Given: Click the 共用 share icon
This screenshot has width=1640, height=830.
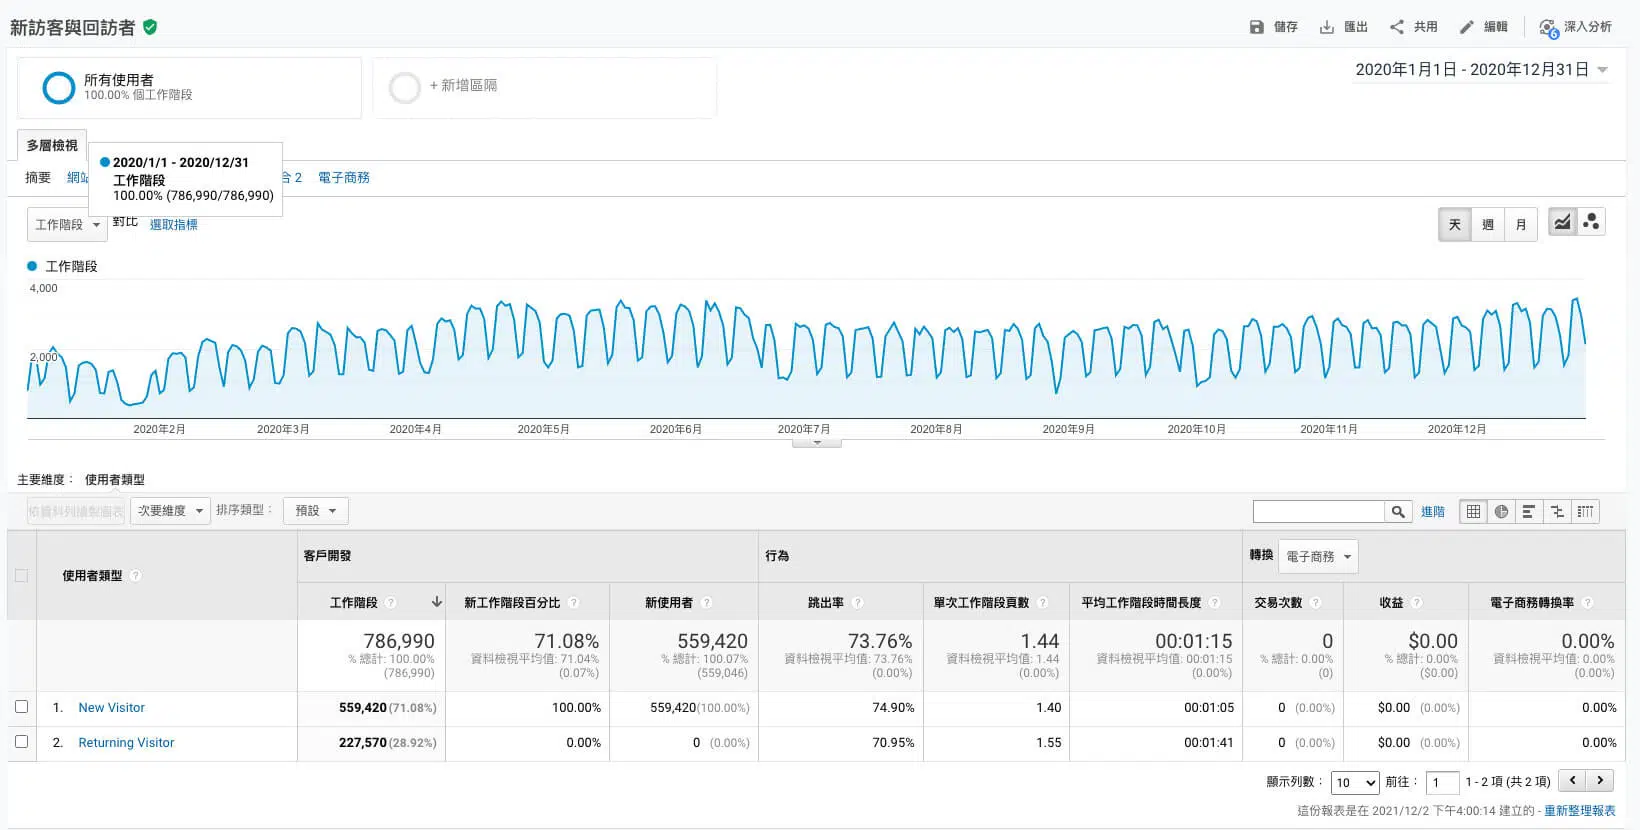Looking at the screenshot, I should (1397, 27).
